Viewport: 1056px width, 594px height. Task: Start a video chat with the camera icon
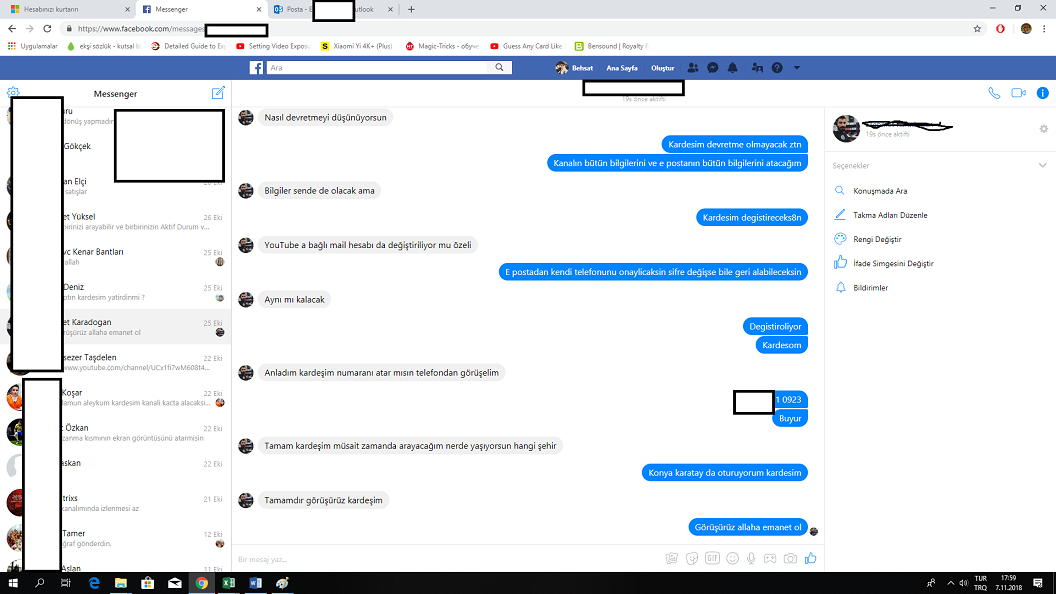pyautogui.click(x=1018, y=93)
